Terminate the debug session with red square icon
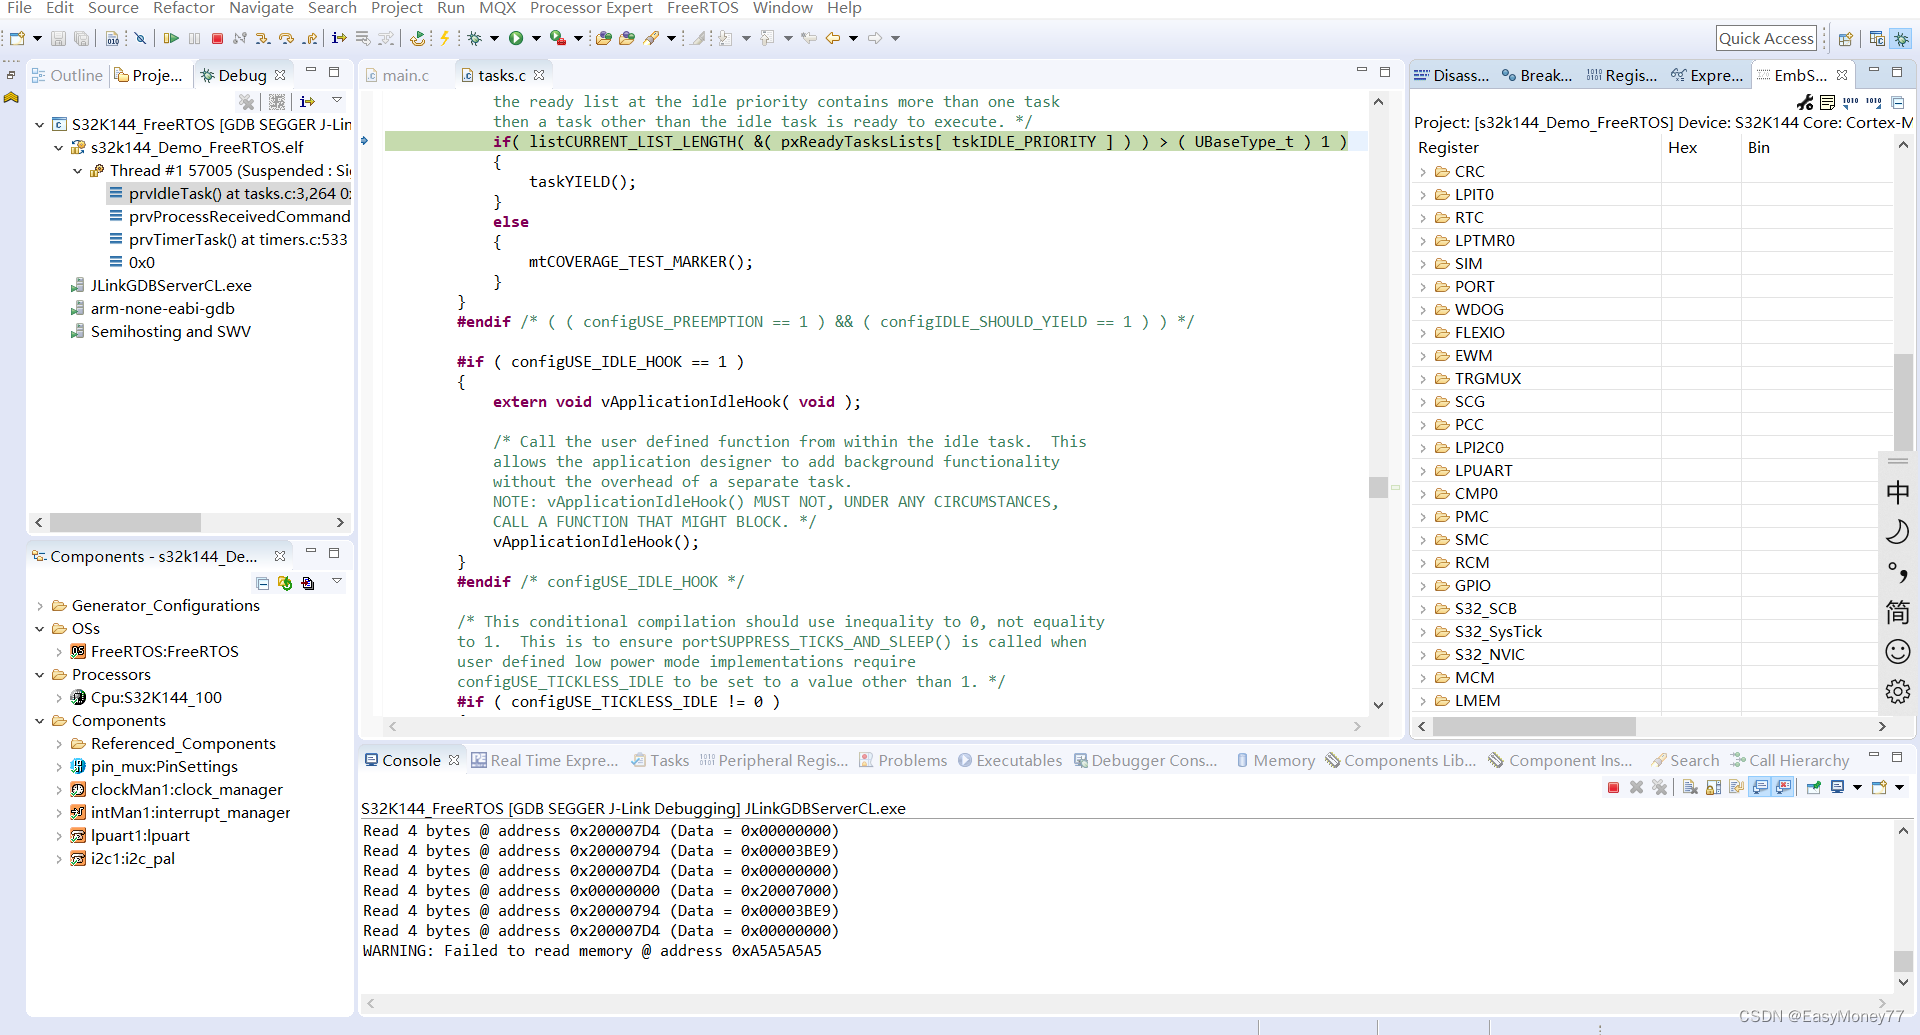Image resolution: width=1920 pixels, height=1035 pixels. [x=217, y=38]
